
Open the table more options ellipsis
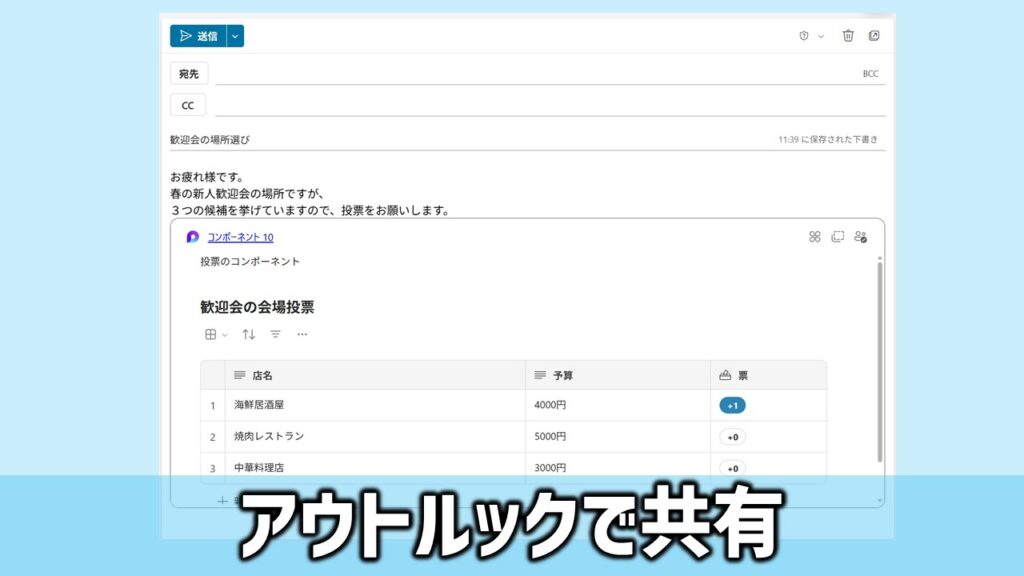[x=302, y=334]
